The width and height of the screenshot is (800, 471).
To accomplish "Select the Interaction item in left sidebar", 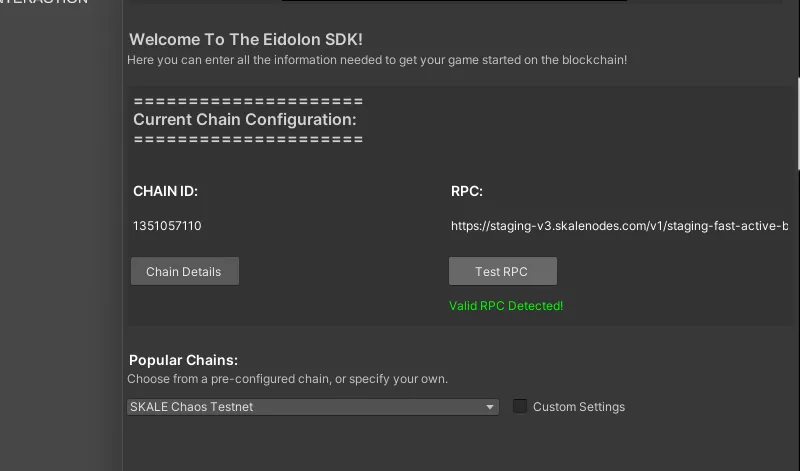I will (45, 3).
